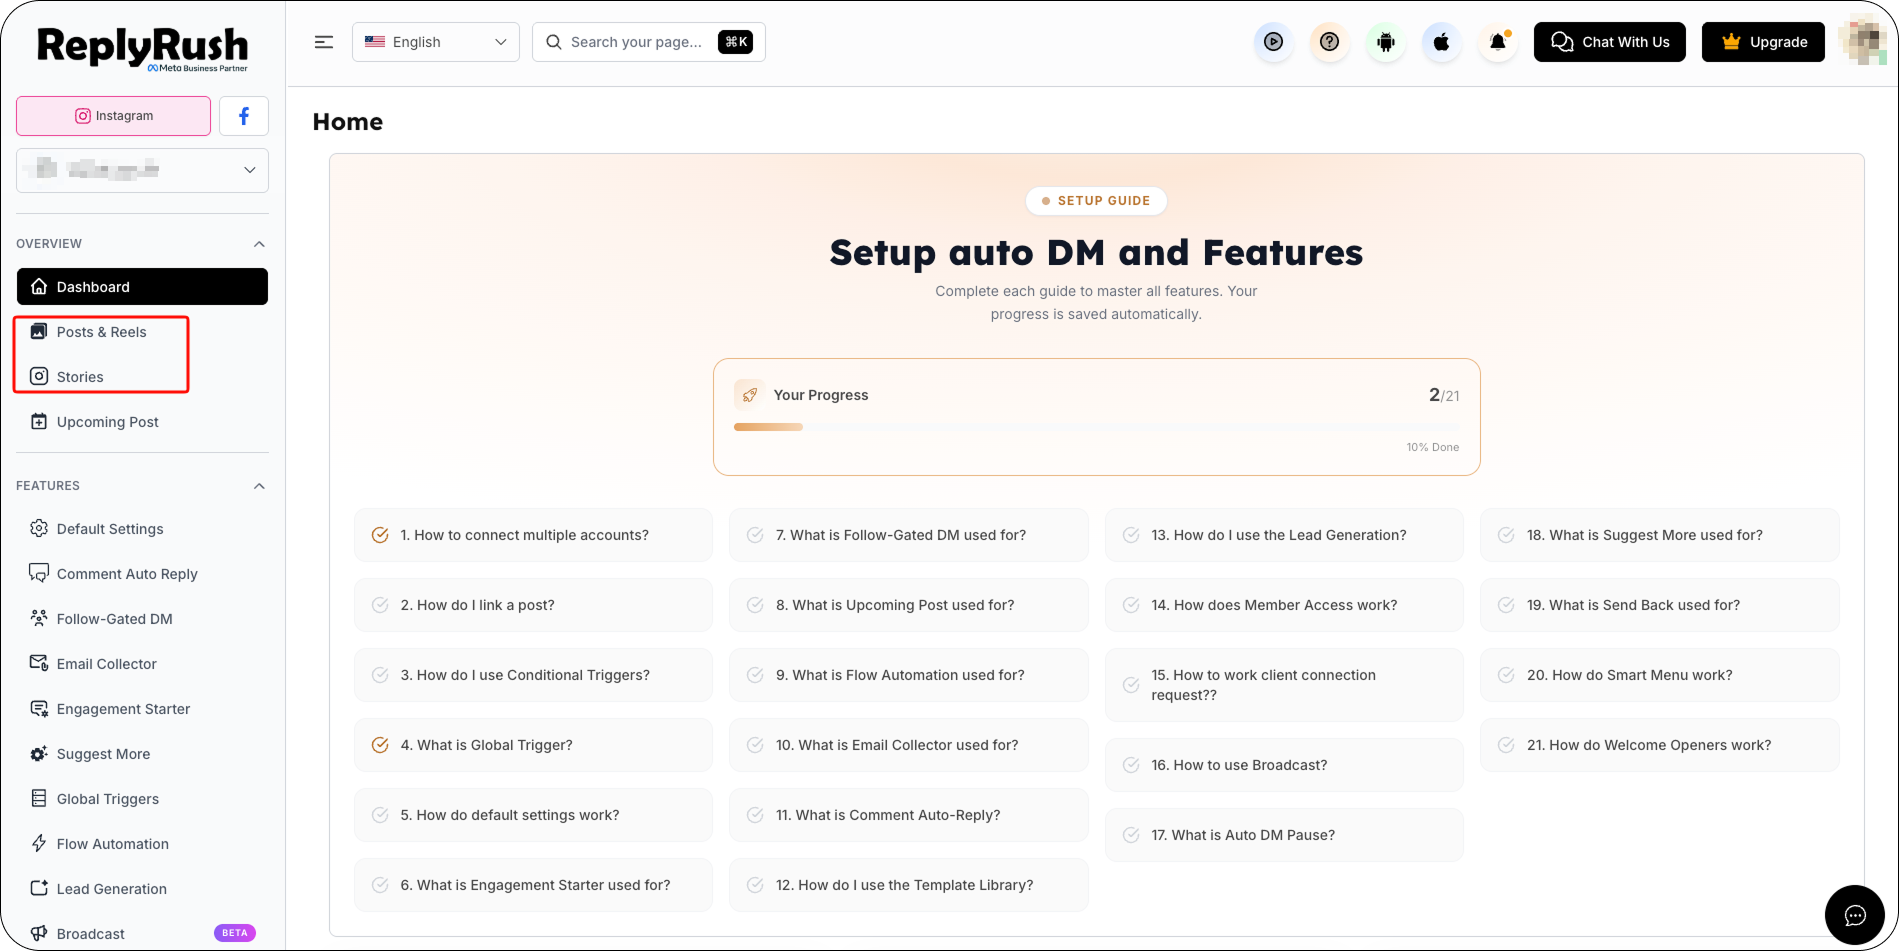Click the Comment Auto Reply icon

click(x=39, y=573)
